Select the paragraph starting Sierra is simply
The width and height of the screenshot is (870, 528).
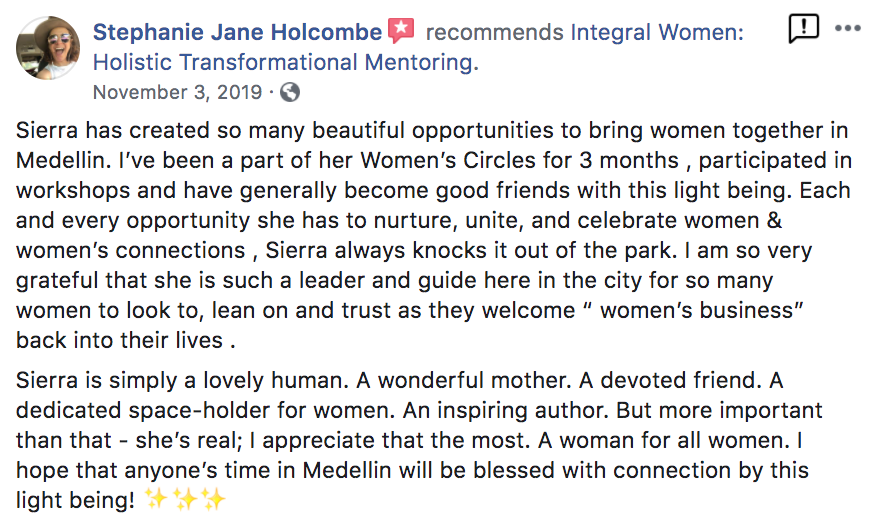coord(419,440)
